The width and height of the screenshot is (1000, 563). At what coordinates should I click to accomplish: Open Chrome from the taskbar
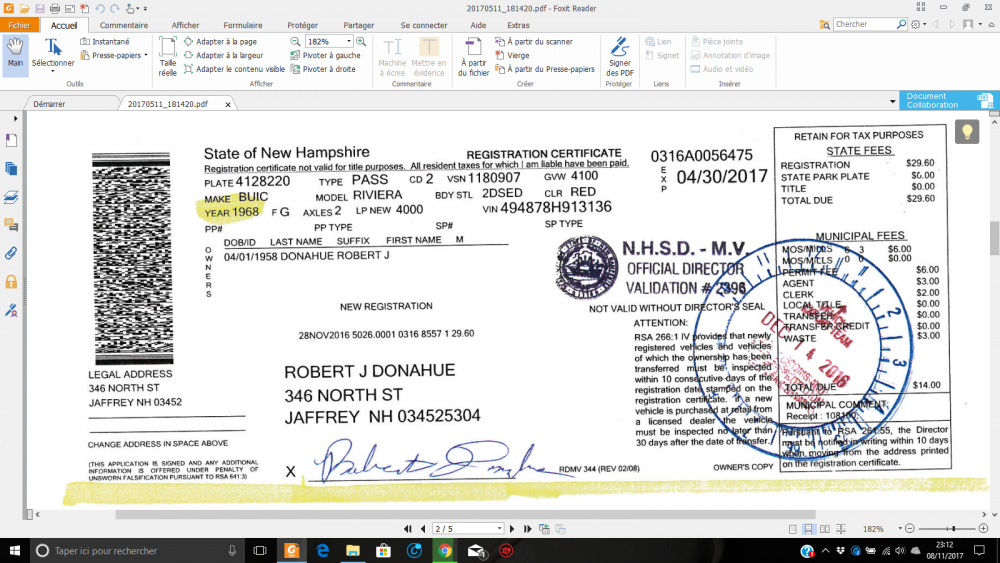tap(445, 550)
